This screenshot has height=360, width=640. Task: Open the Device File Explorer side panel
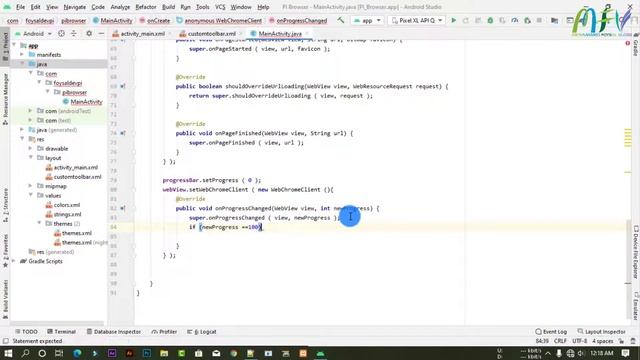pos(636,252)
